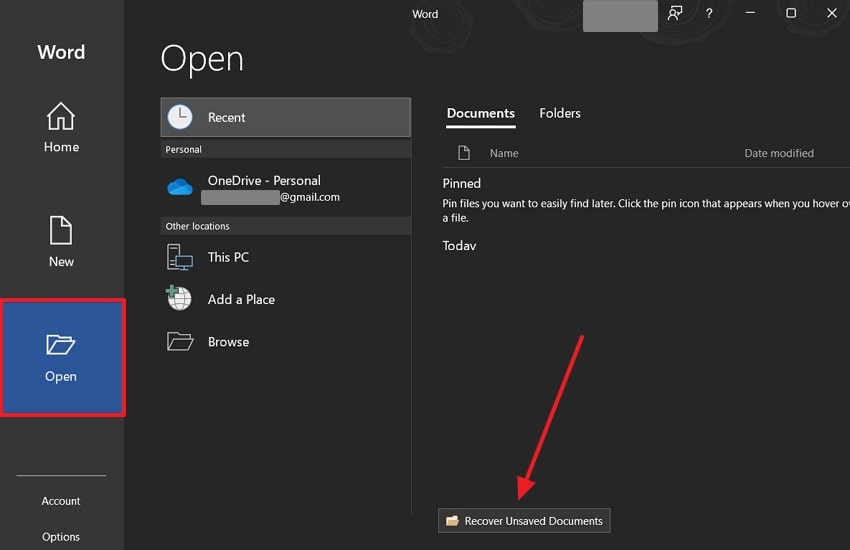This screenshot has height=550, width=850.
Task: Click the file type icon column header
Action: click(x=464, y=153)
